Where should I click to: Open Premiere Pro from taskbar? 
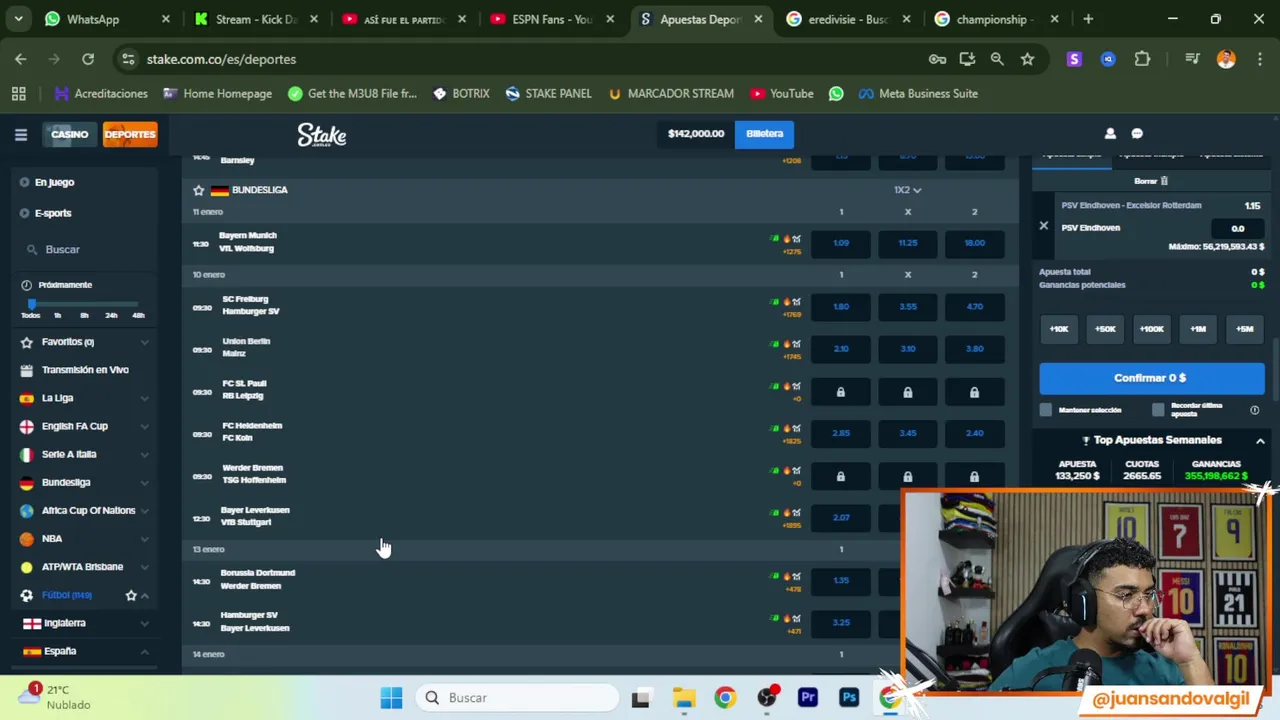(808, 698)
